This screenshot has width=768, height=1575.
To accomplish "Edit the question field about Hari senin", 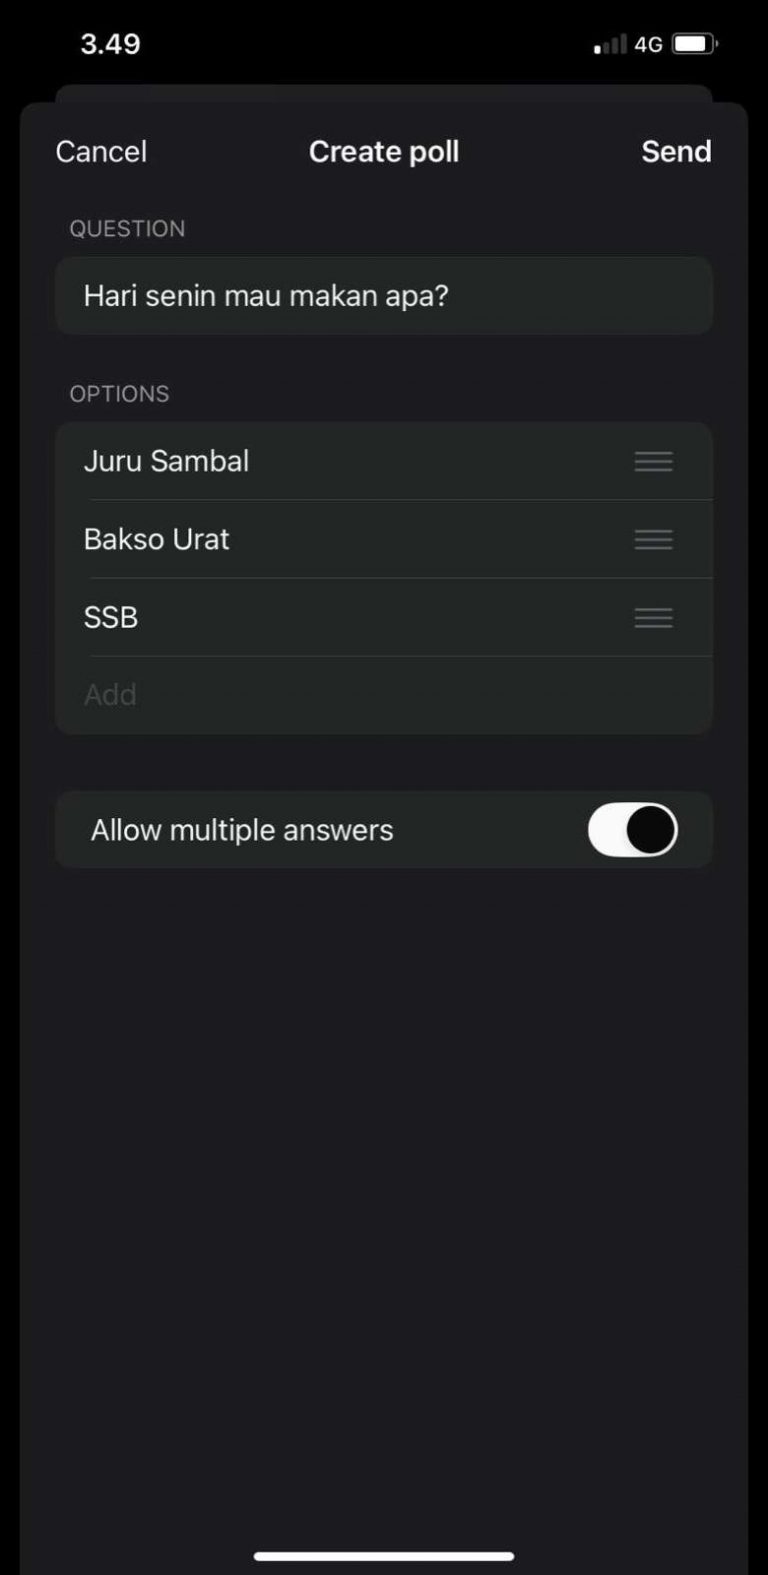I will click(x=266, y=296).
